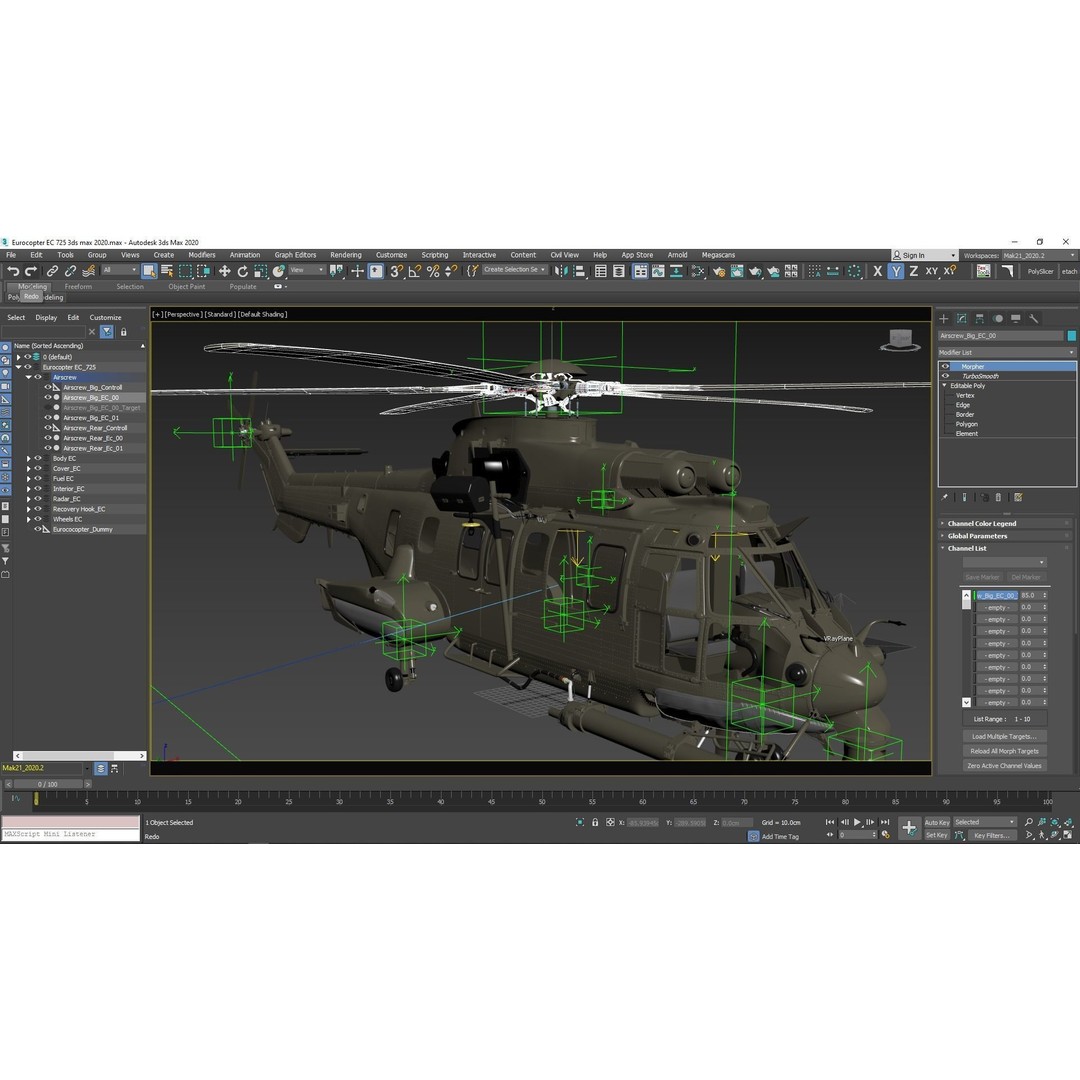Activate the Select and Rotate tool
Image resolution: width=1080 pixels, height=1080 pixels.
[242, 271]
